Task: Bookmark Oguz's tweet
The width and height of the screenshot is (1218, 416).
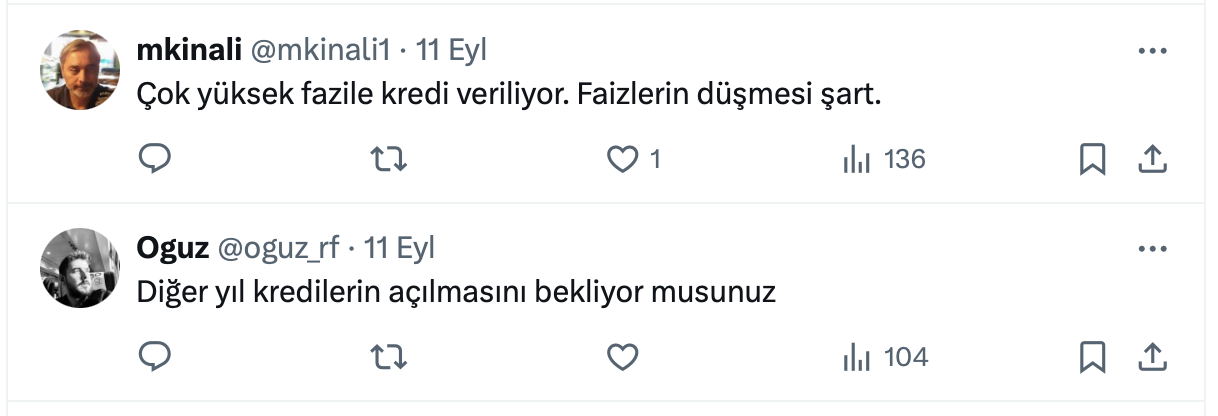Action: (x=1092, y=355)
